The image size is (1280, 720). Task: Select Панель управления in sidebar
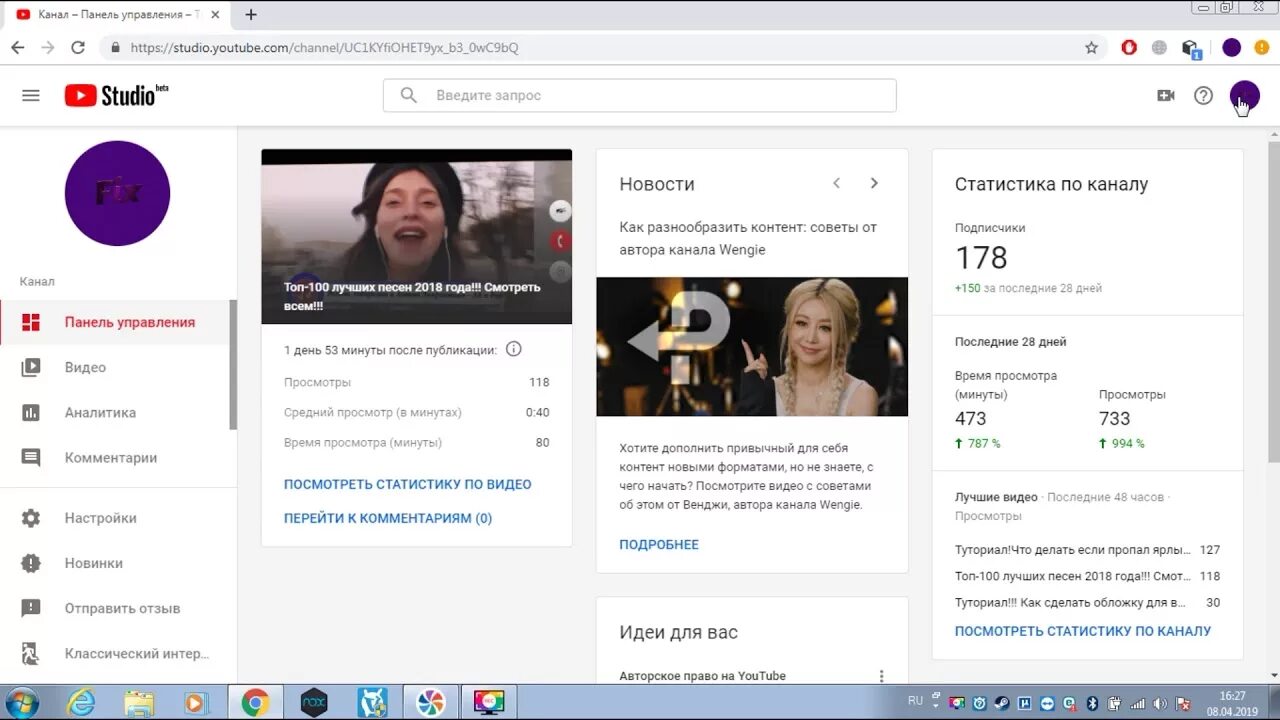115,322
